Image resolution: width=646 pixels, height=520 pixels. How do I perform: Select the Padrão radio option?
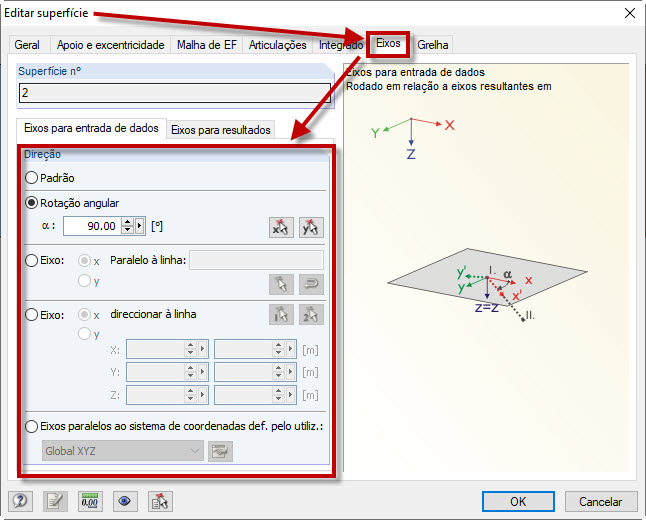pyautogui.click(x=32, y=178)
